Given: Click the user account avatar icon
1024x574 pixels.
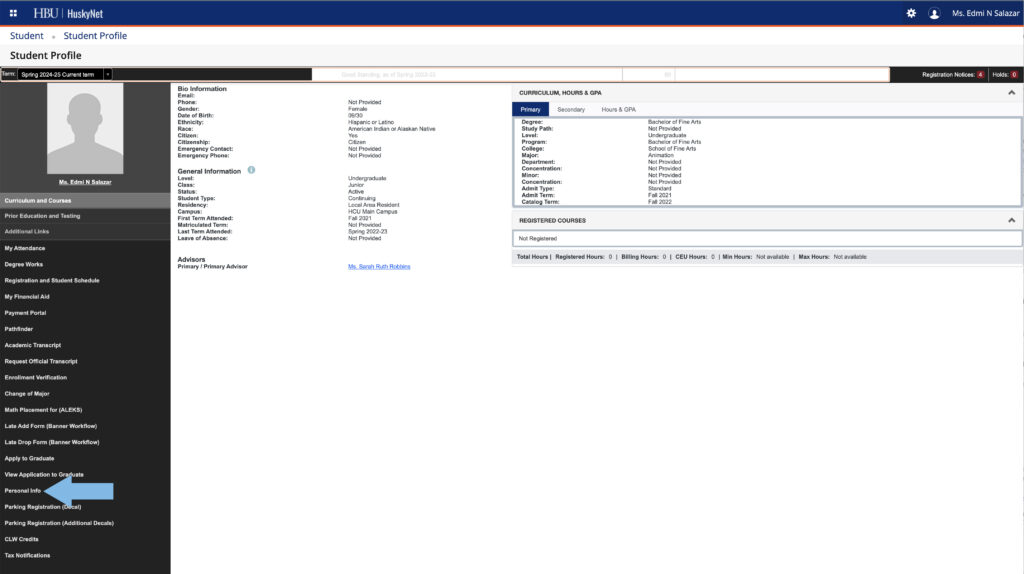Looking at the screenshot, I should pyautogui.click(x=934, y=13).
